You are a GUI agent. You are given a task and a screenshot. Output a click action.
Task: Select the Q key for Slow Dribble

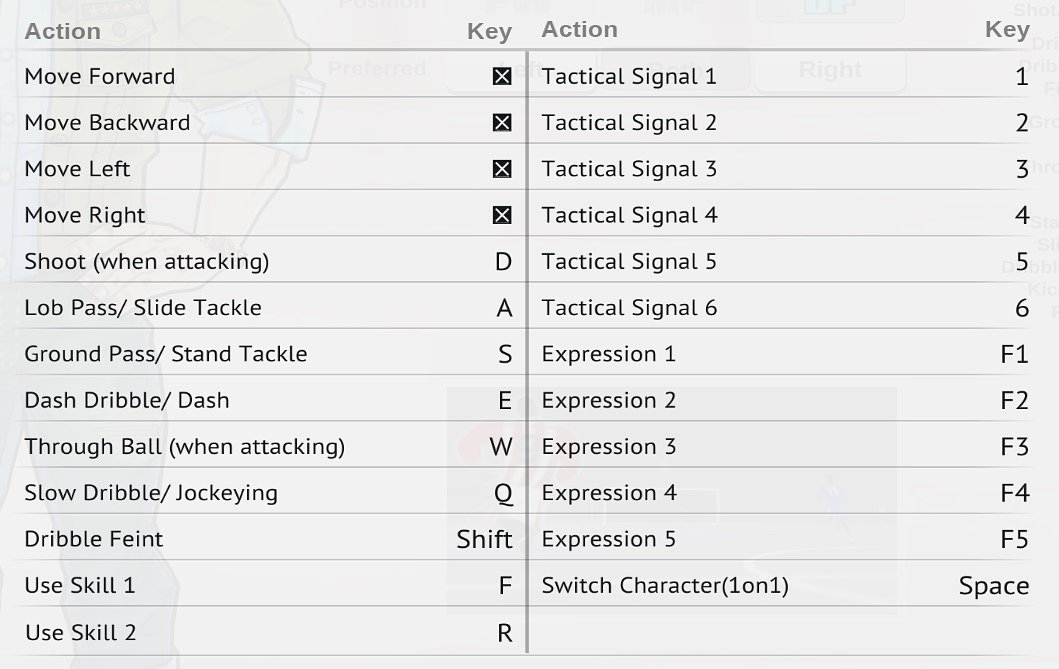[503, 493]
